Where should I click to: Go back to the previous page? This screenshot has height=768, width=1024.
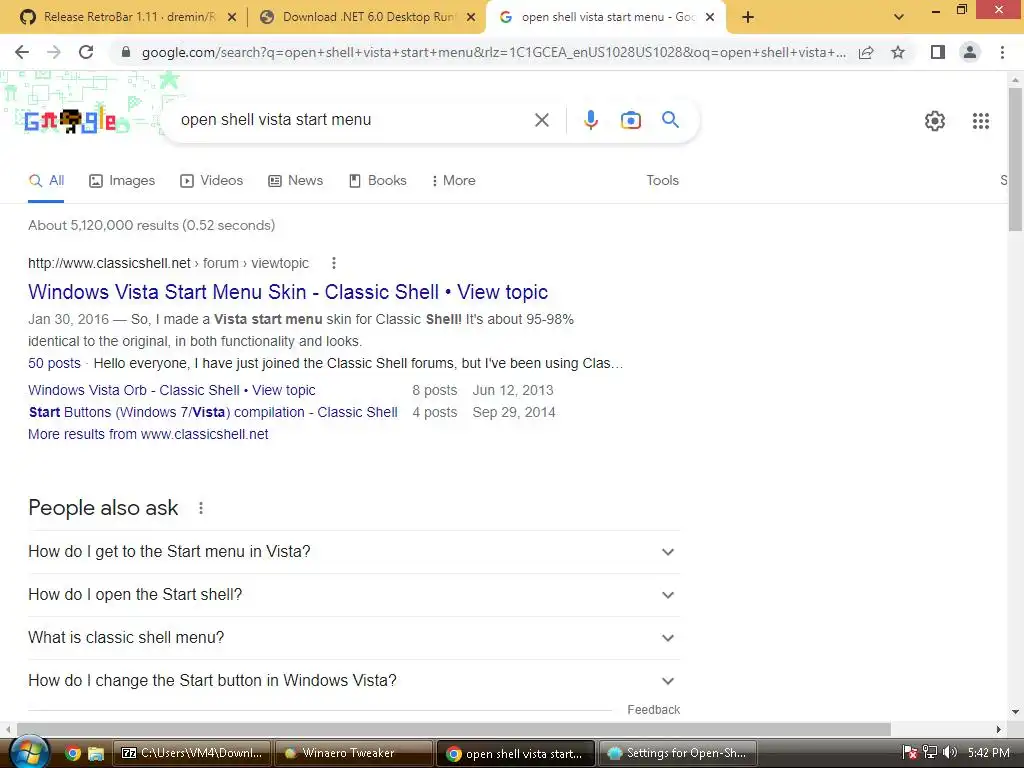[x=22, y=52]
